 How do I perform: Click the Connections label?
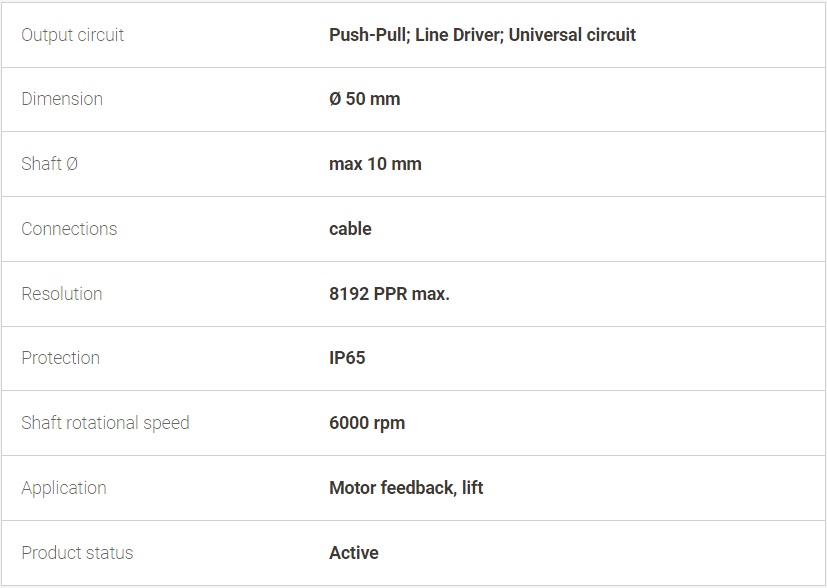pos(69,229)
